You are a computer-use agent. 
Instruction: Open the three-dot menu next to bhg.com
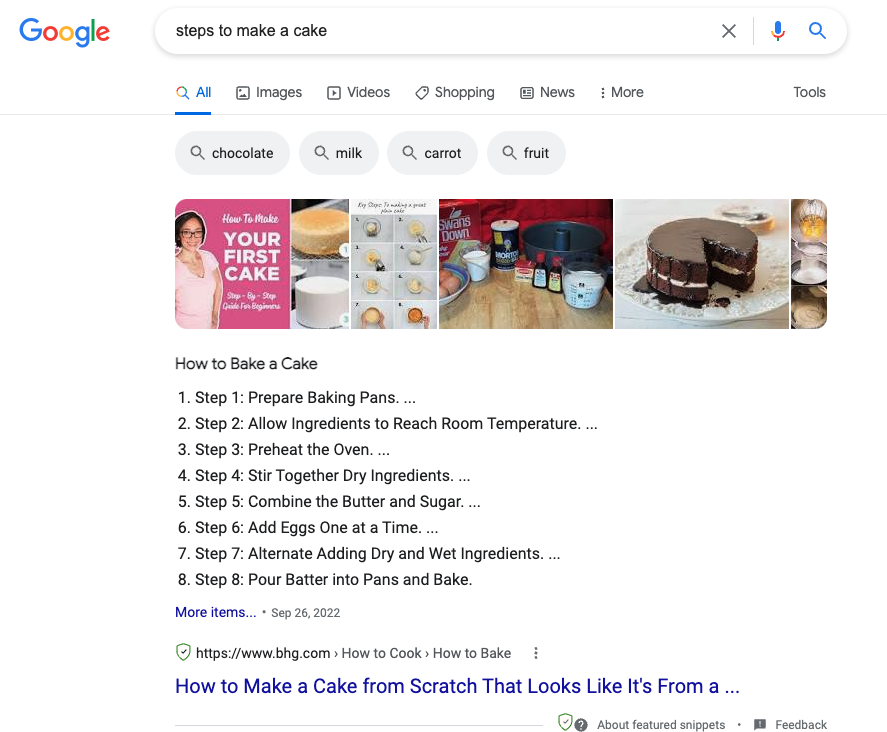(x=536, y=652)
